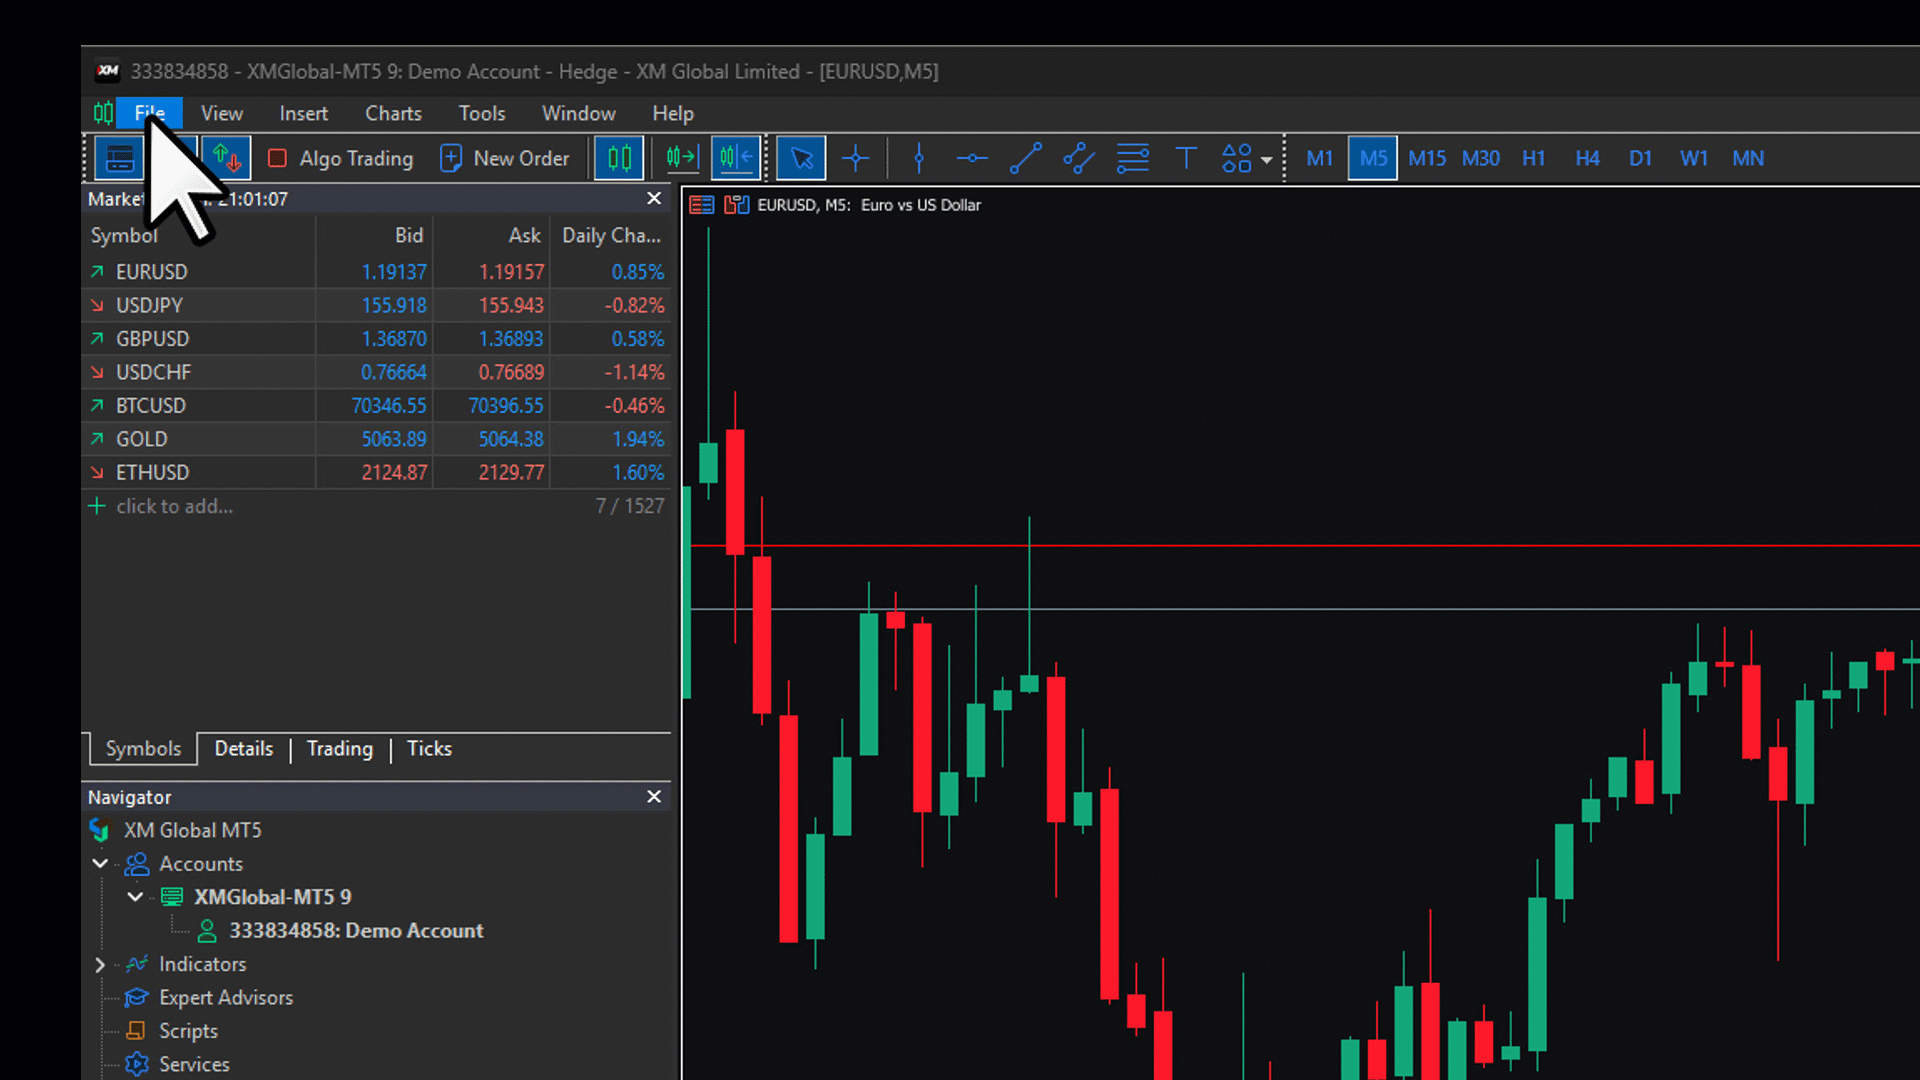This screenshot has height=1080, width=1920.
Task: Select the USDJPY symbol row
Action: 376,305
